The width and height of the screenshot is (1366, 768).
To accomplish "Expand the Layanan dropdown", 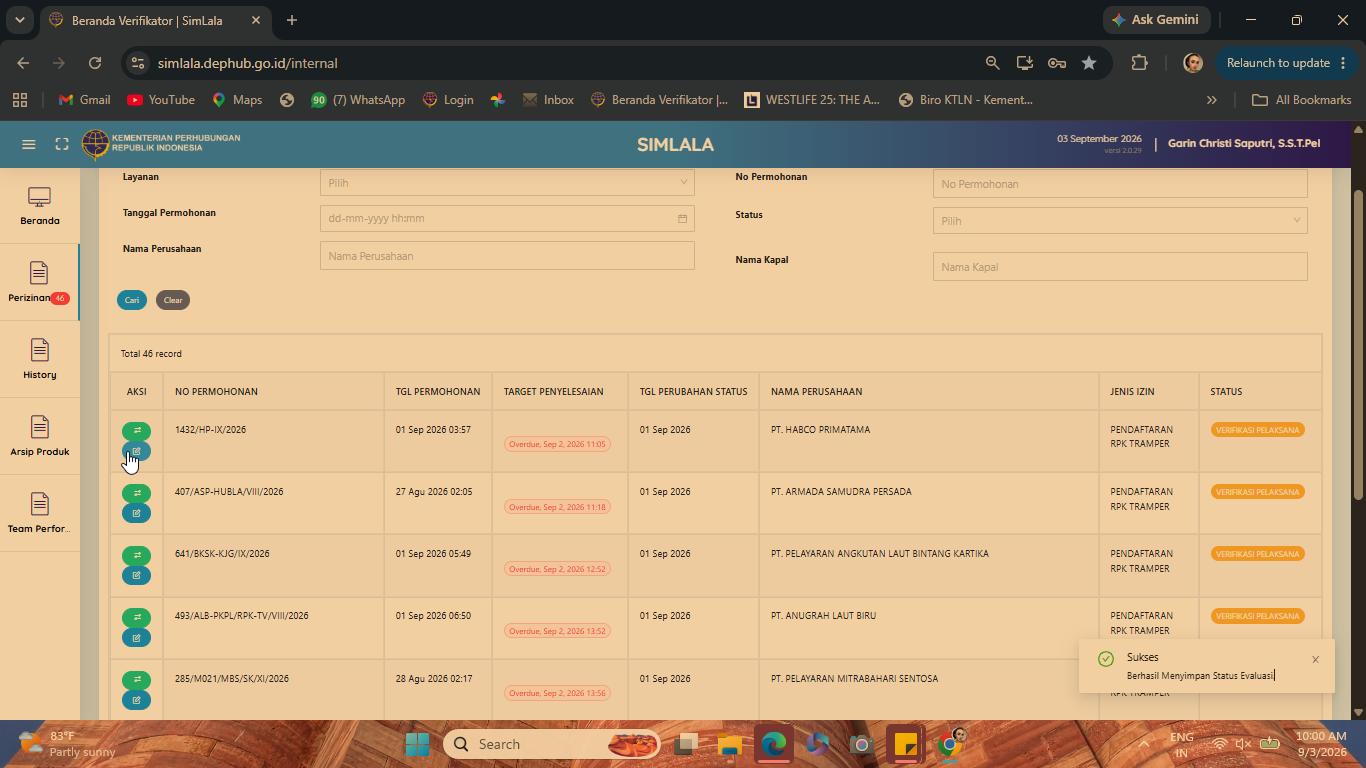I will click(507, 183).
